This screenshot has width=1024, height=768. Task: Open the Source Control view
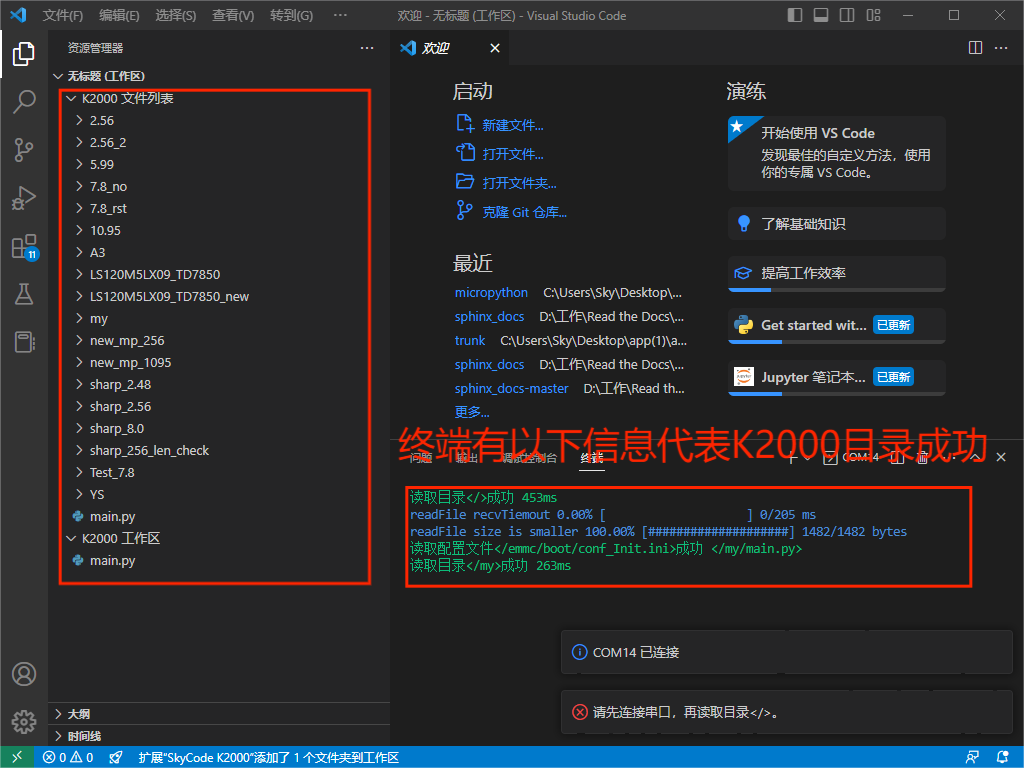(x=24, y=150)
